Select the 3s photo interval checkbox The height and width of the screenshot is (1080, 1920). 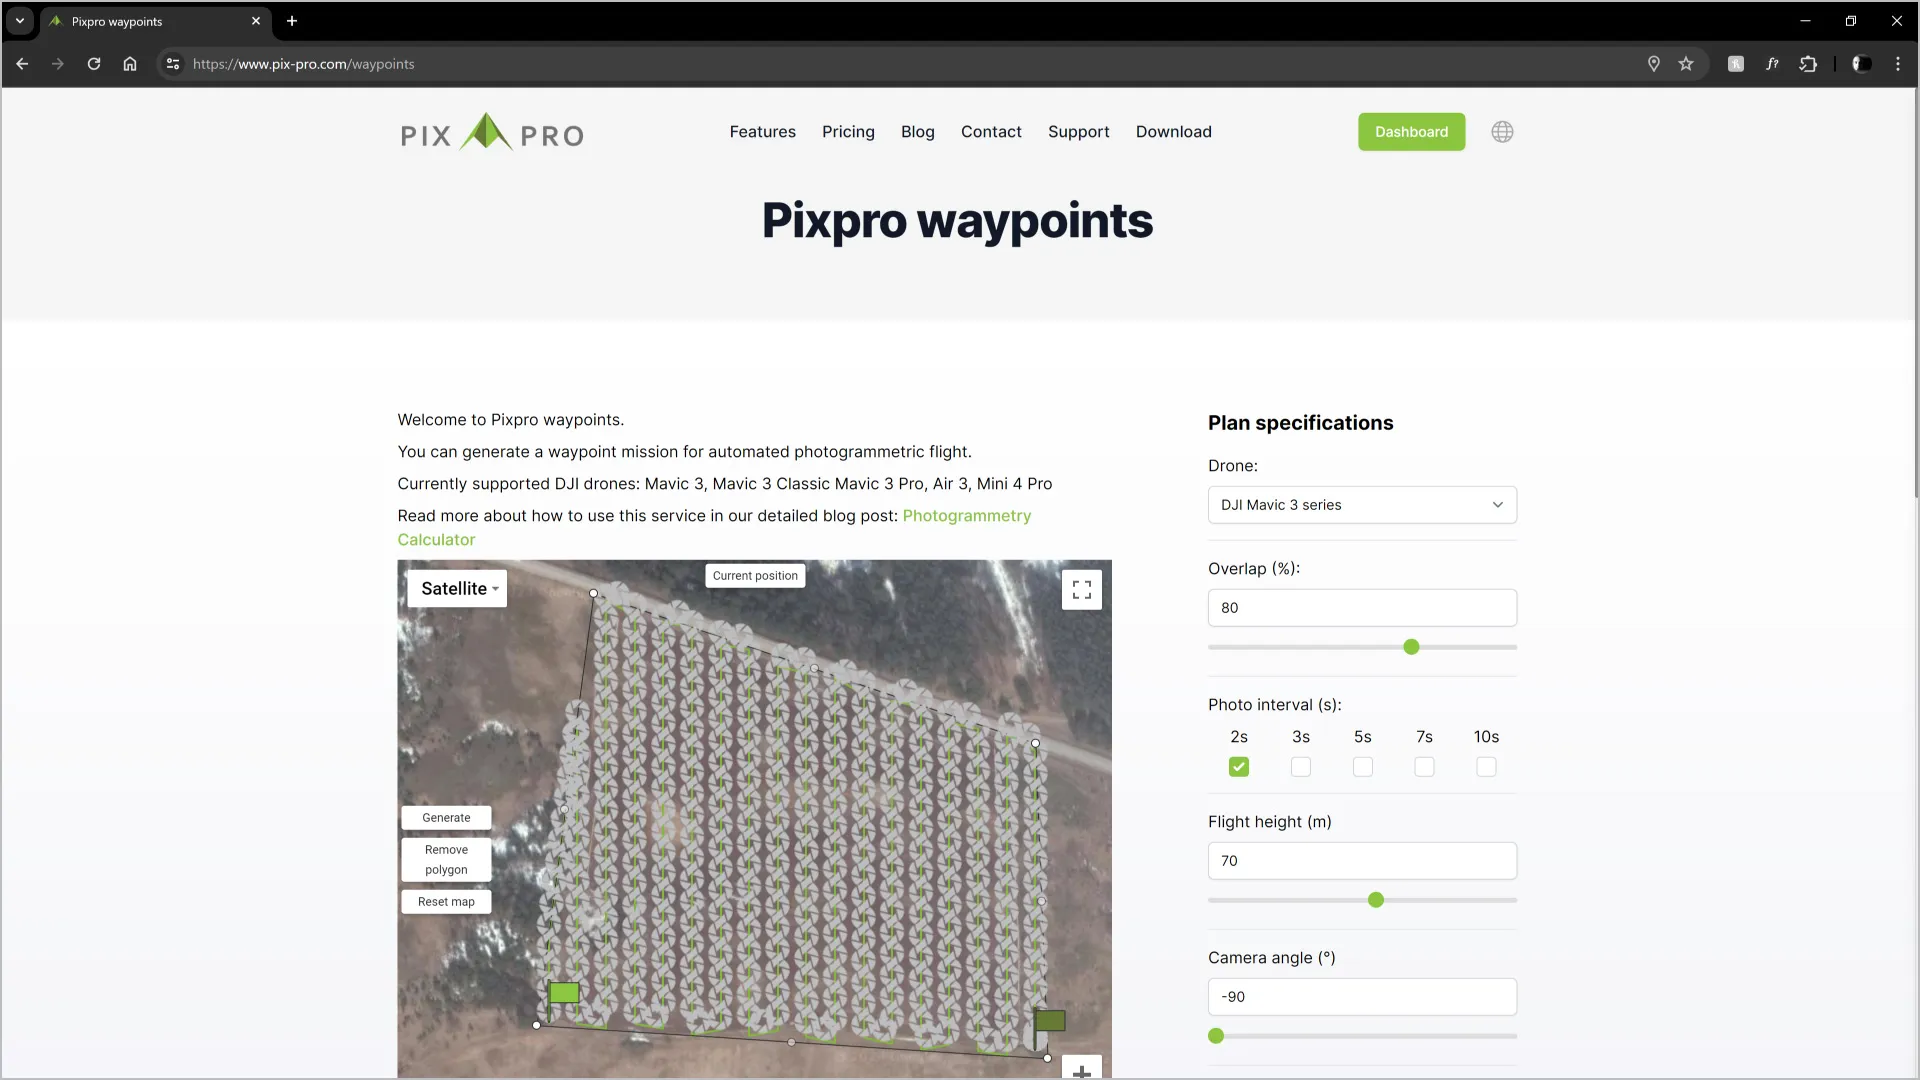pos(1301,767)
